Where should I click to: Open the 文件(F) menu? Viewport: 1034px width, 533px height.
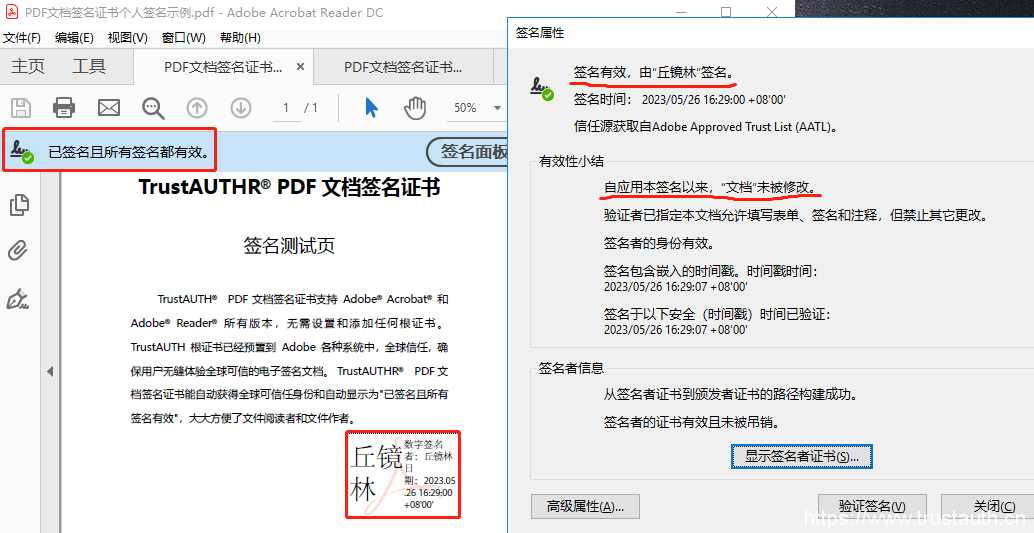click(x=22, y=38)
